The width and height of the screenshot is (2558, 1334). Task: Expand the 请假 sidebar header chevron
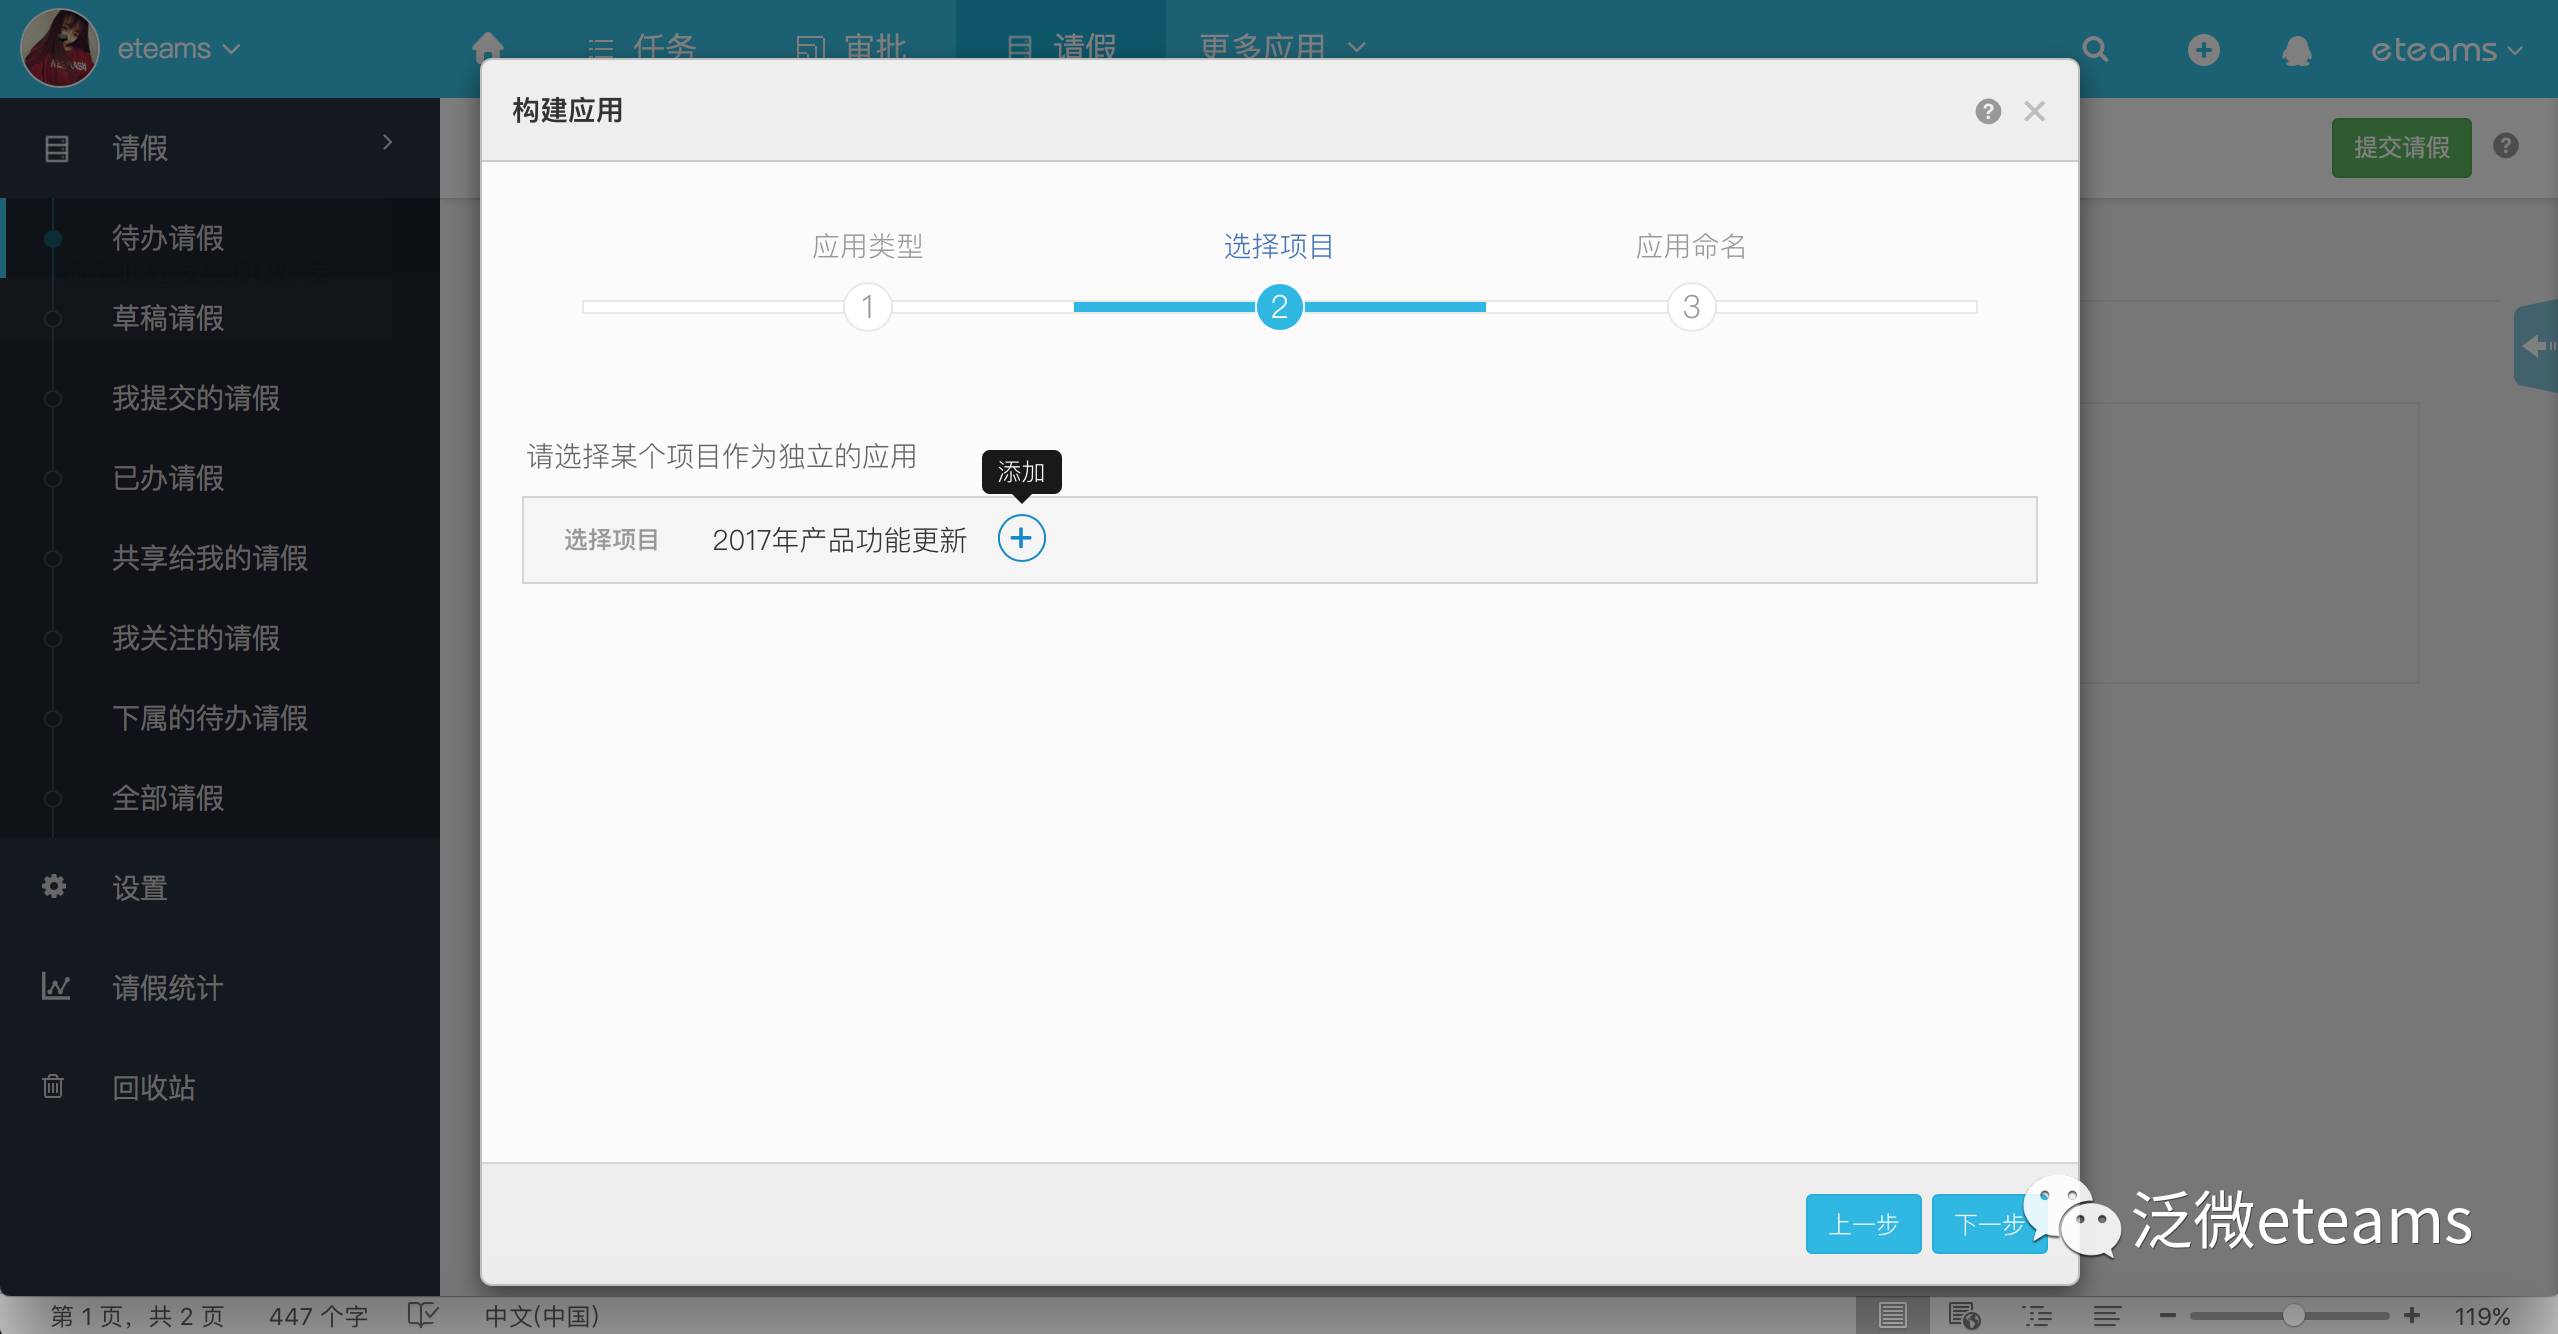pos(387,143)
